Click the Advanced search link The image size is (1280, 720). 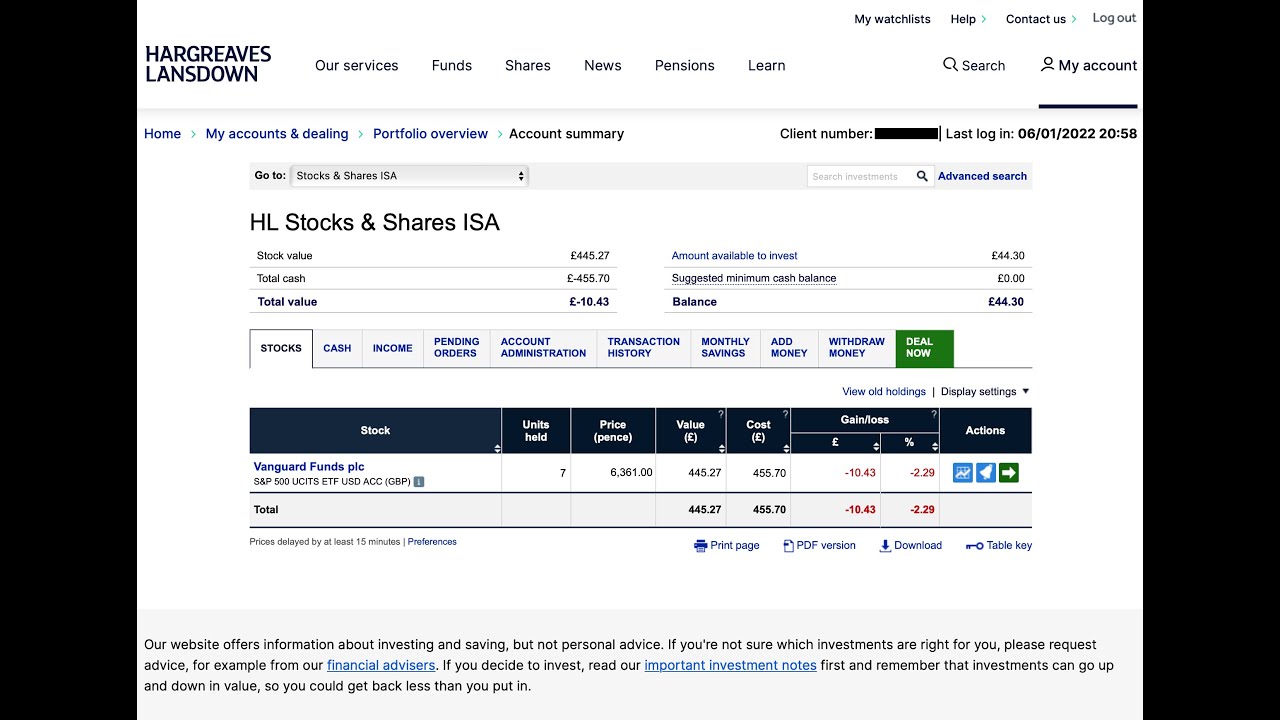point(982,176)
